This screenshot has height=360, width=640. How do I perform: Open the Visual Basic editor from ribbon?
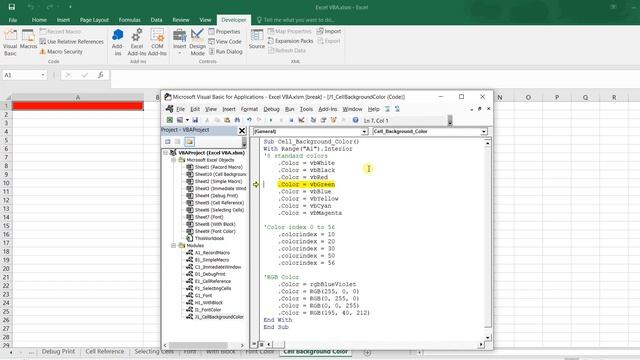pos(10,42)
